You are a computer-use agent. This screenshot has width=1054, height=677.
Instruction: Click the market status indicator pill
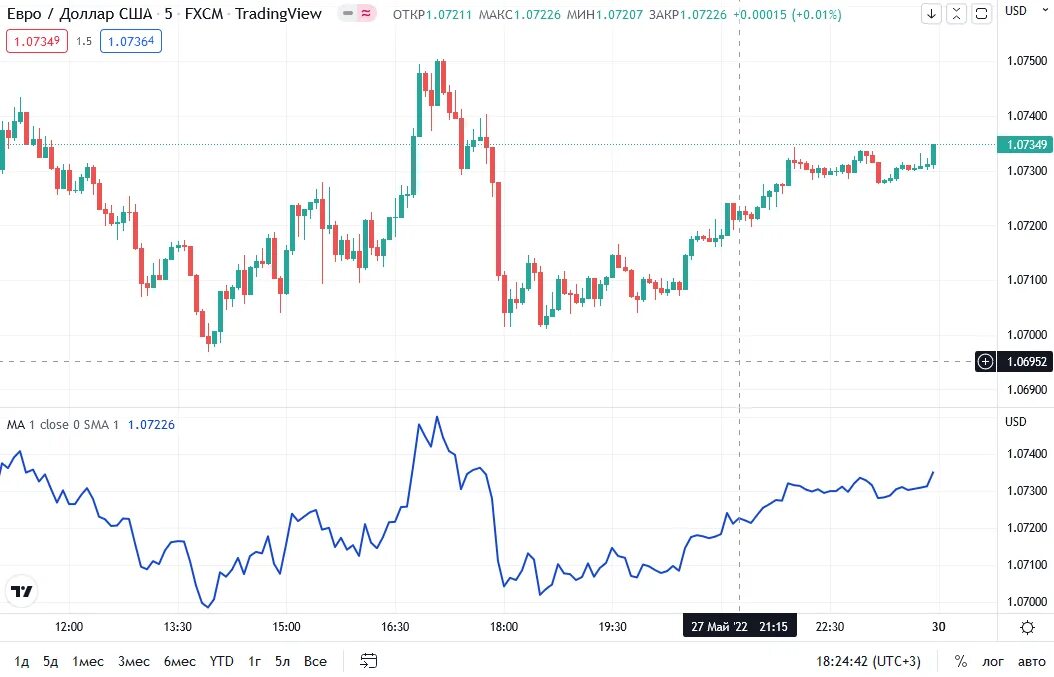click(x=356, y=13)
